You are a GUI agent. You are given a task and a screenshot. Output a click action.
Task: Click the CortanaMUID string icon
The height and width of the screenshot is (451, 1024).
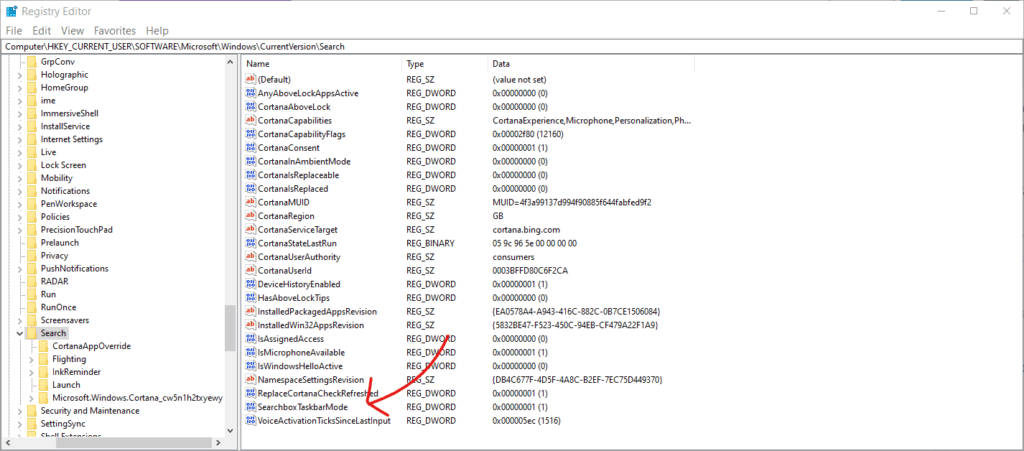tap(250, 202)
